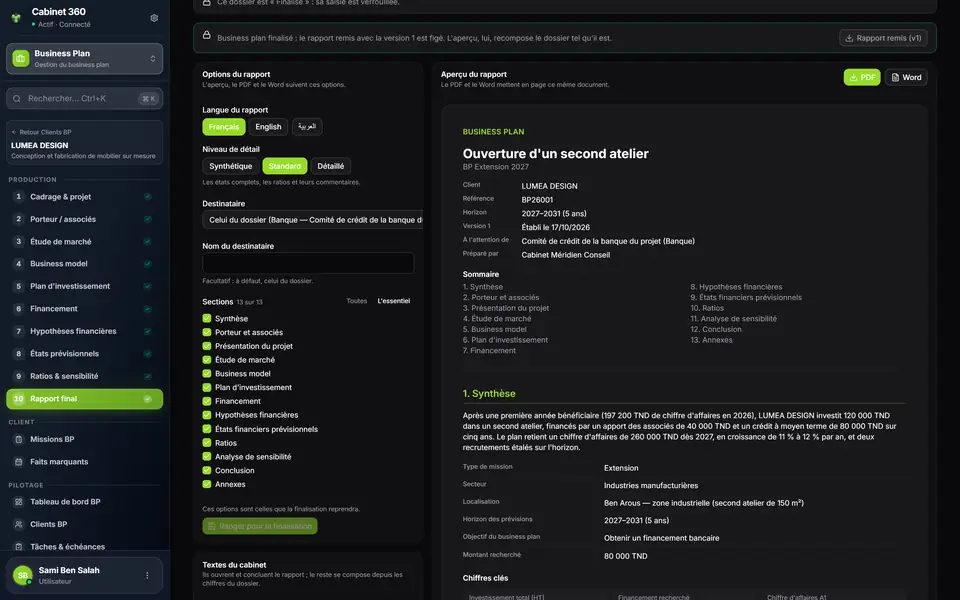Image resolution: width=960 pixels, height=600 pixels.
Task: Click the Tâches & échéances icon
Action: pos(18,547)
